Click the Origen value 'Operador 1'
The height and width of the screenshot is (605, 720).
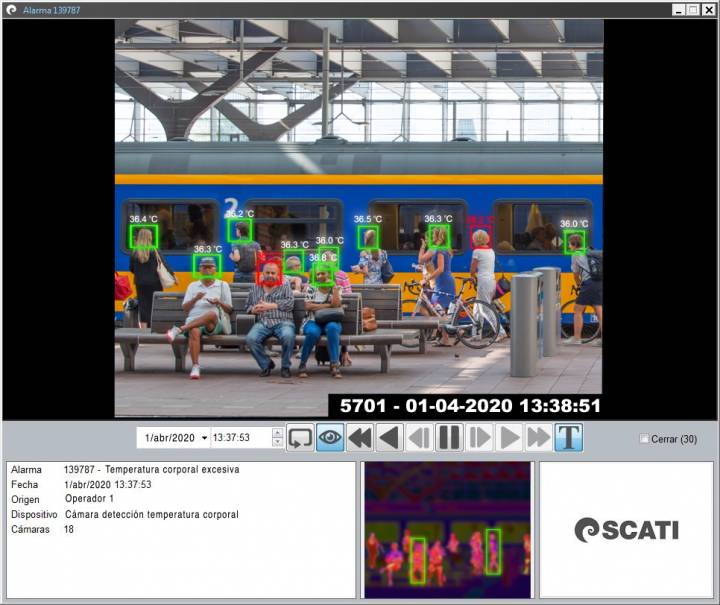point(89,499)
